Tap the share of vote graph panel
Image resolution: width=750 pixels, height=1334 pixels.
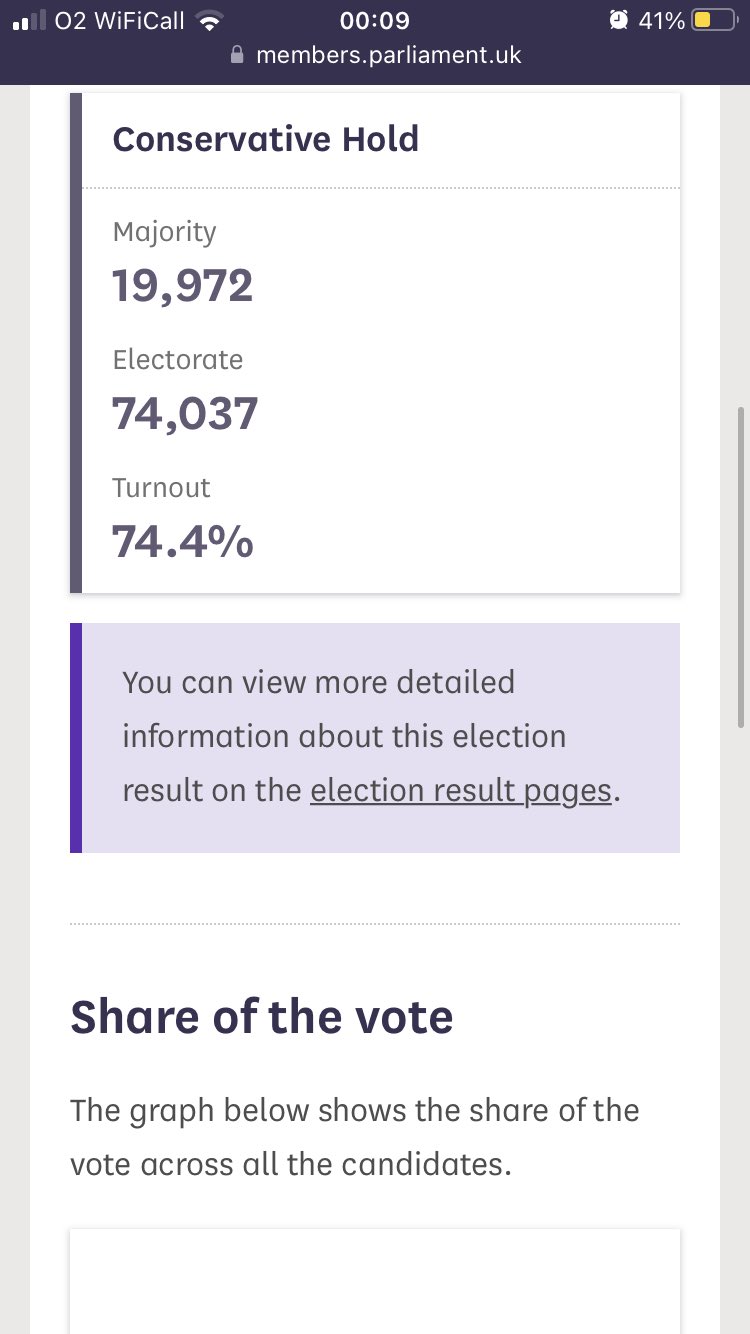coord(375,1281)
